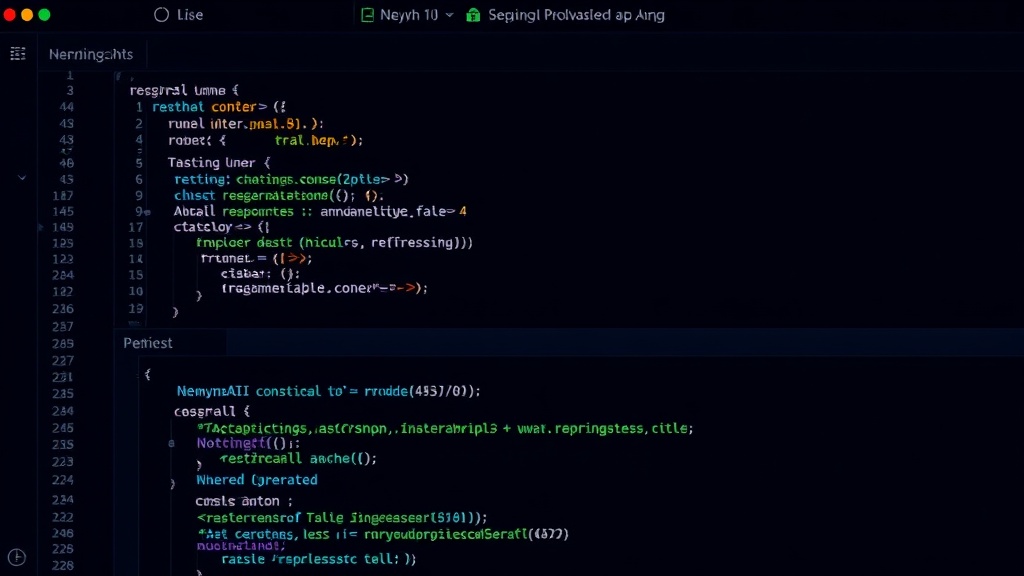Click the long green line starting 'TActaptictings'
This screenshot has height=576, width=1024.
click(x=445, y=428)
